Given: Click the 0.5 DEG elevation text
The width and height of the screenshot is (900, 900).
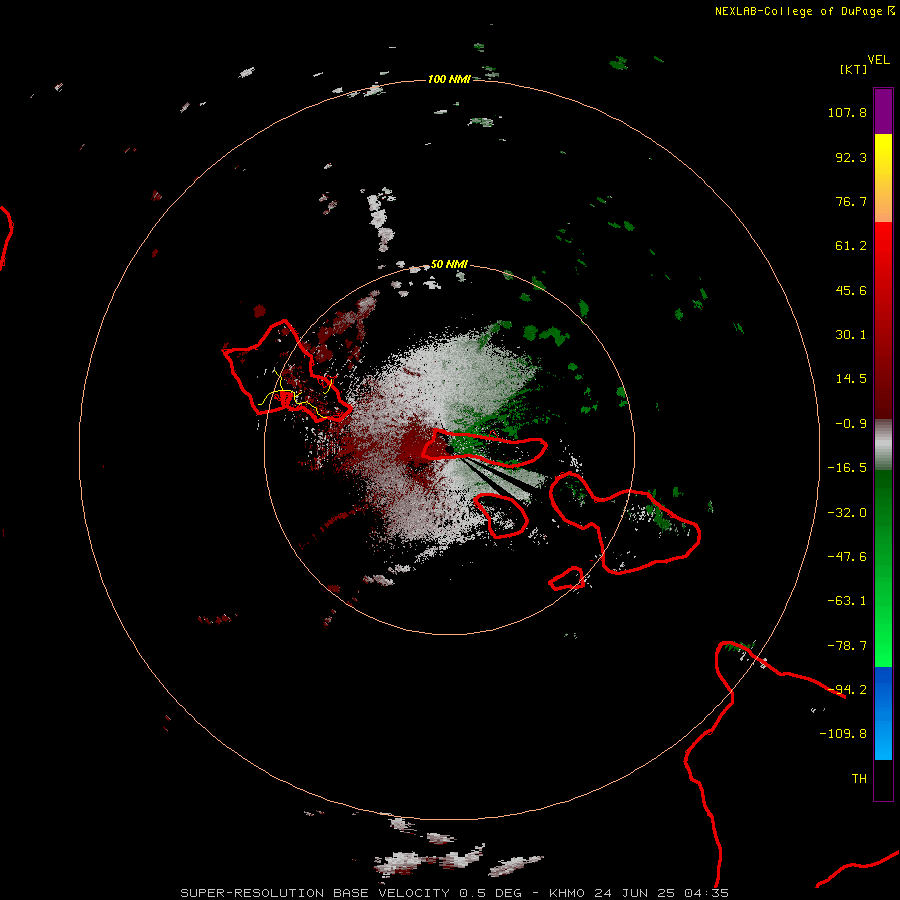Looking at the screenshot, I should pos(495,893).
